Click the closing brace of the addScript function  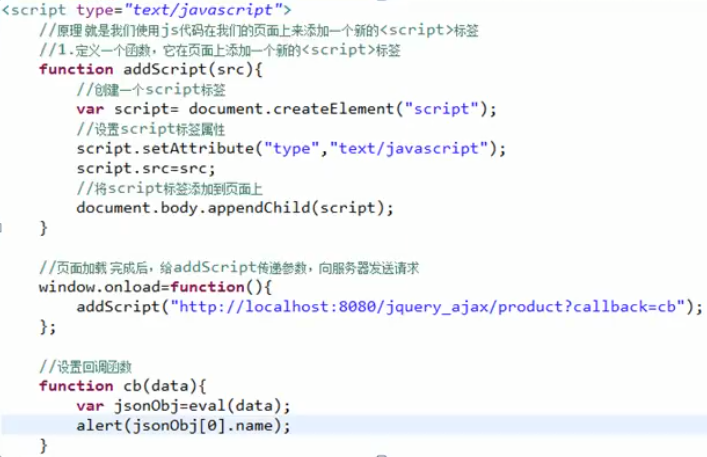43,228
